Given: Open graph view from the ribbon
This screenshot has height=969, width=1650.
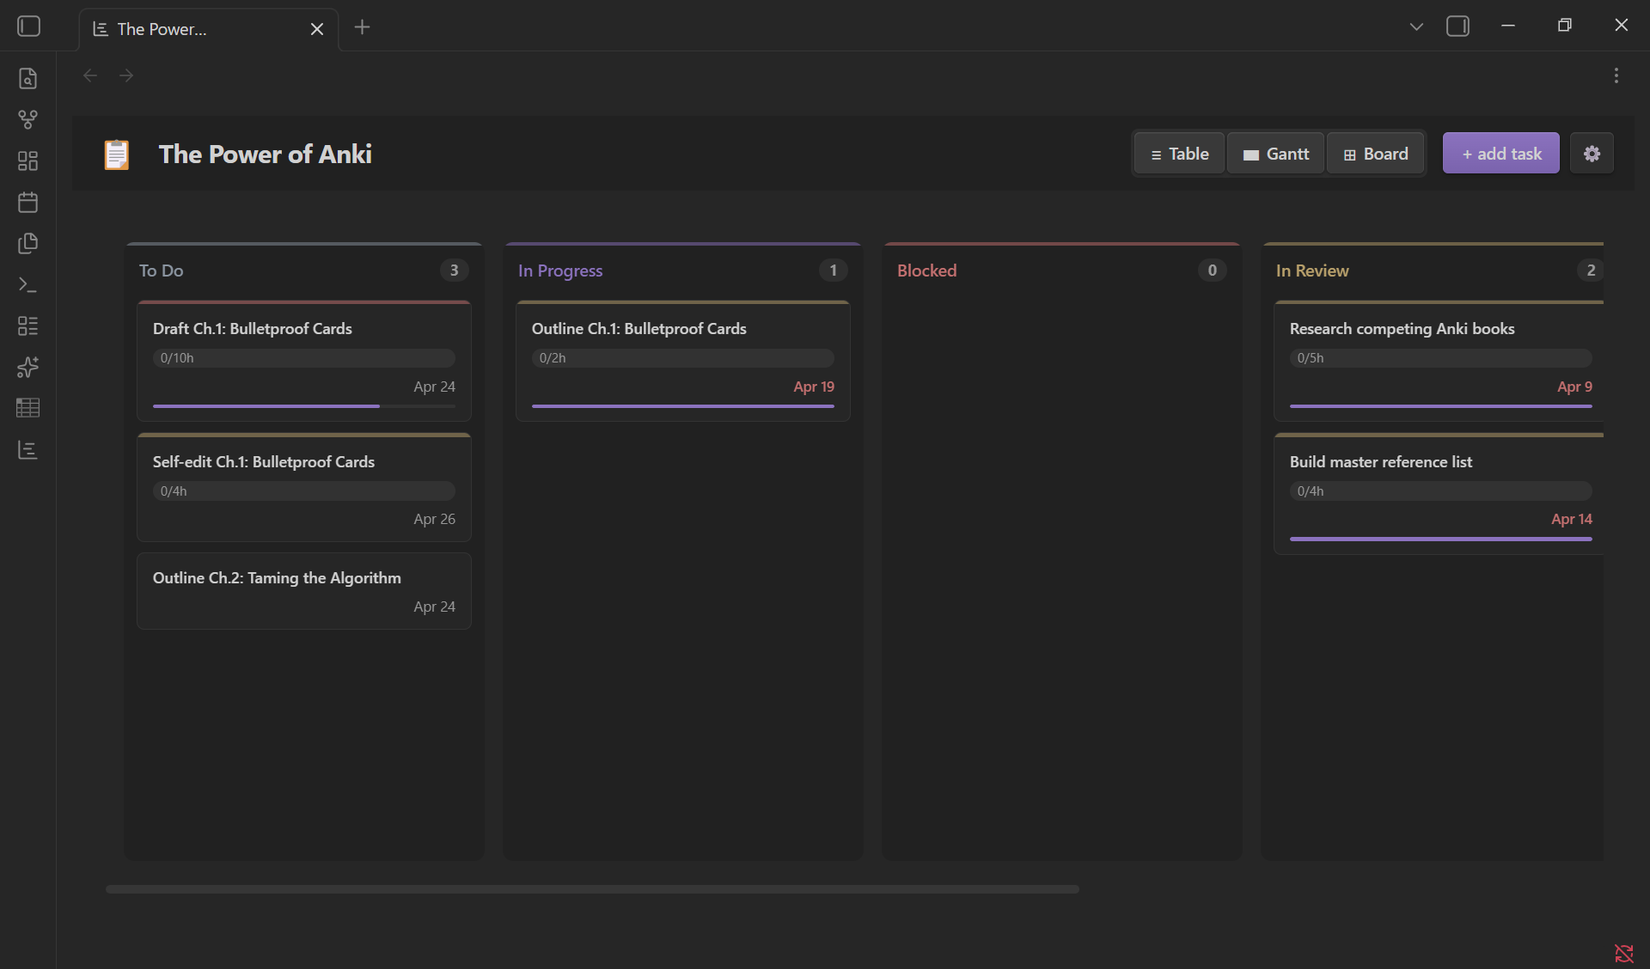Looking at the screenshot, I should tap(28, 120).
